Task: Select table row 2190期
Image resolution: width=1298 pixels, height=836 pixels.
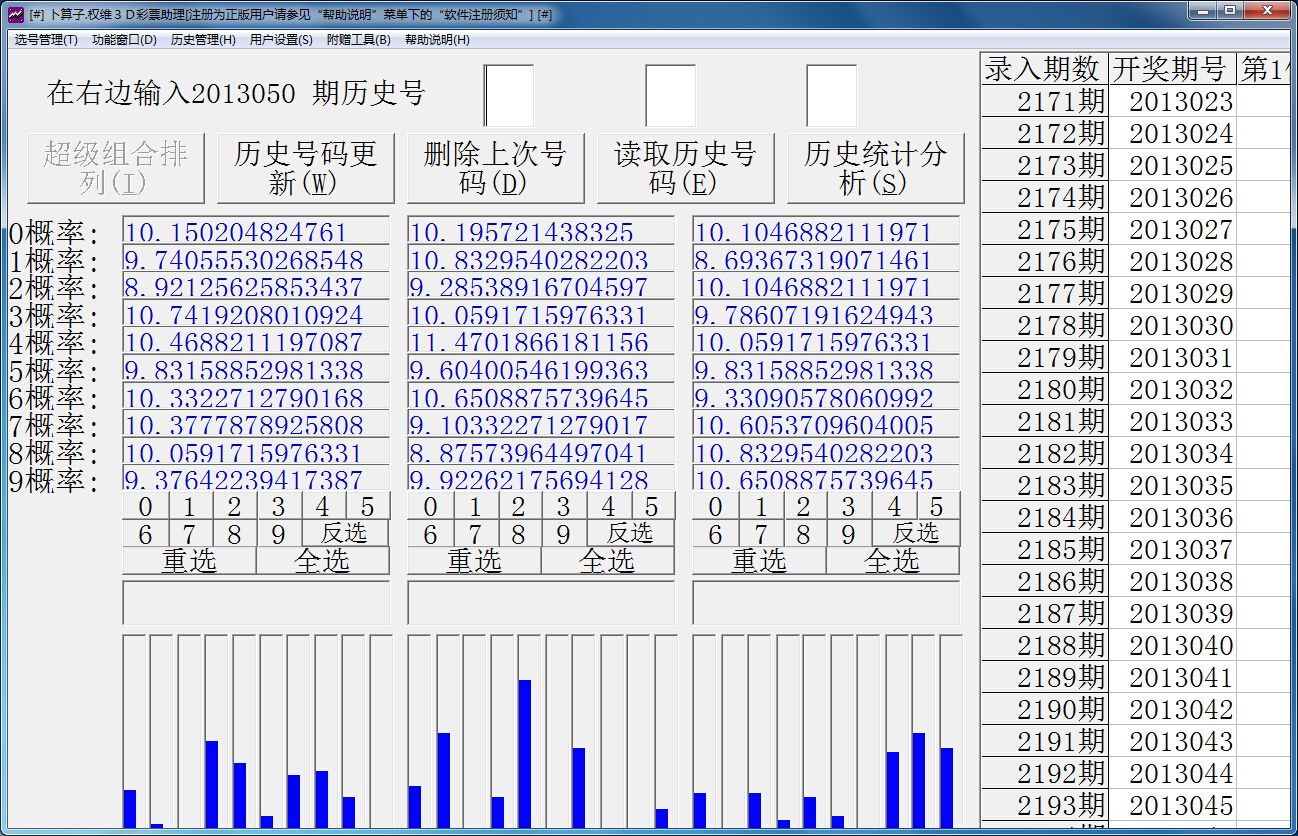Action: coord(1044,710)
